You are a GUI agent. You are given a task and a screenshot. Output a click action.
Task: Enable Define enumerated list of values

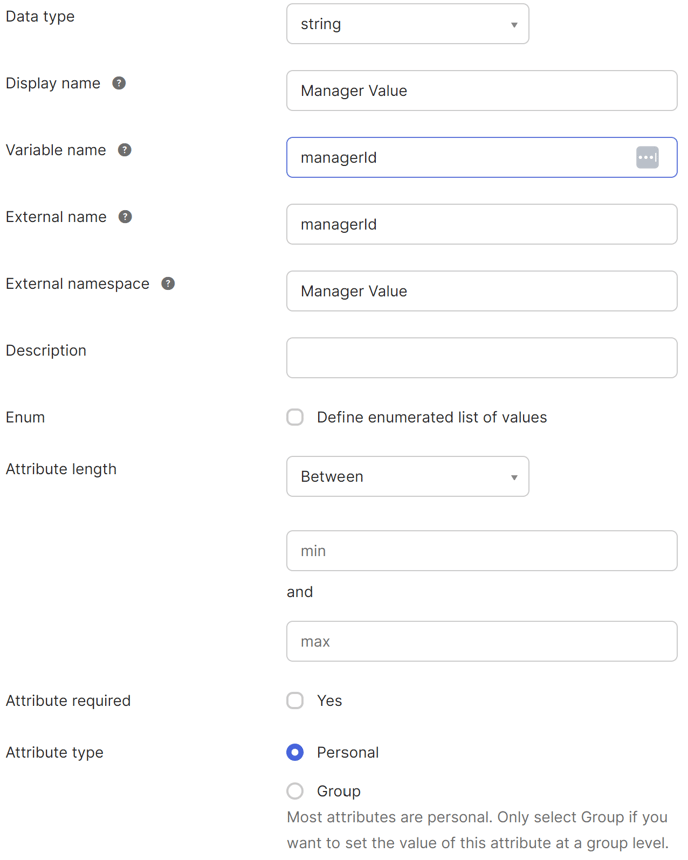click(295, 417)
